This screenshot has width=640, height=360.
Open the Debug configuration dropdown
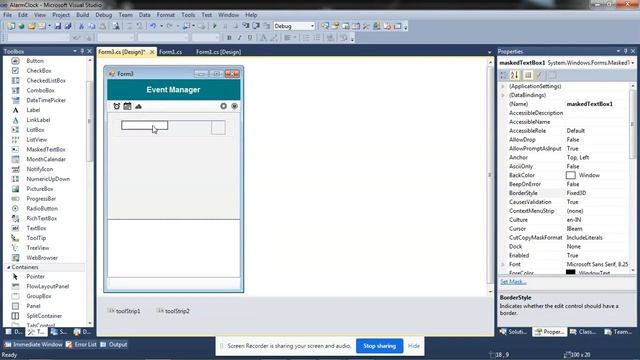click(x=312, y=26)
